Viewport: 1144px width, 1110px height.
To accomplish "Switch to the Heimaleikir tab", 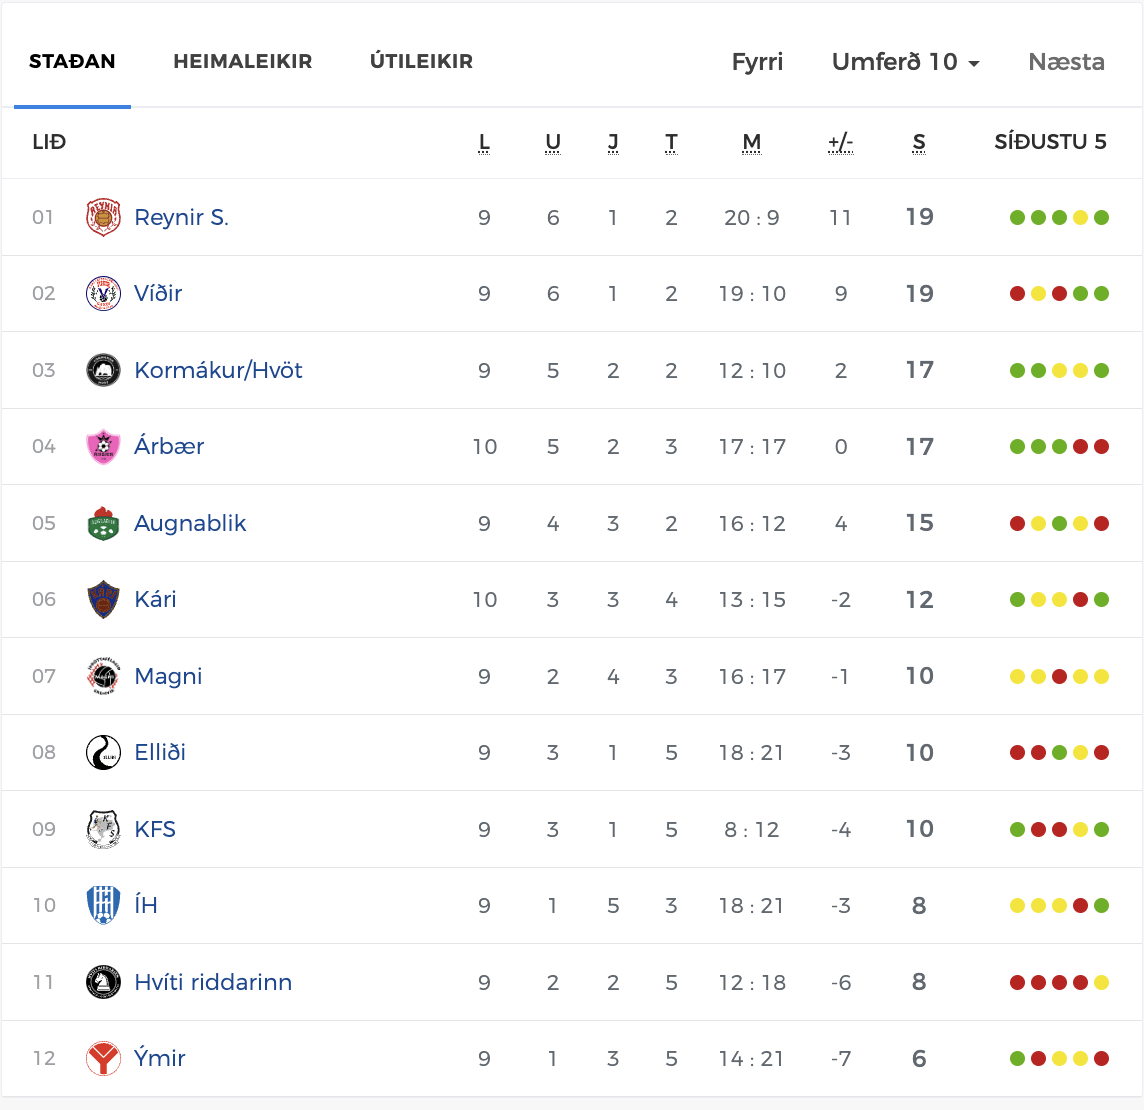I will [242, 61].
